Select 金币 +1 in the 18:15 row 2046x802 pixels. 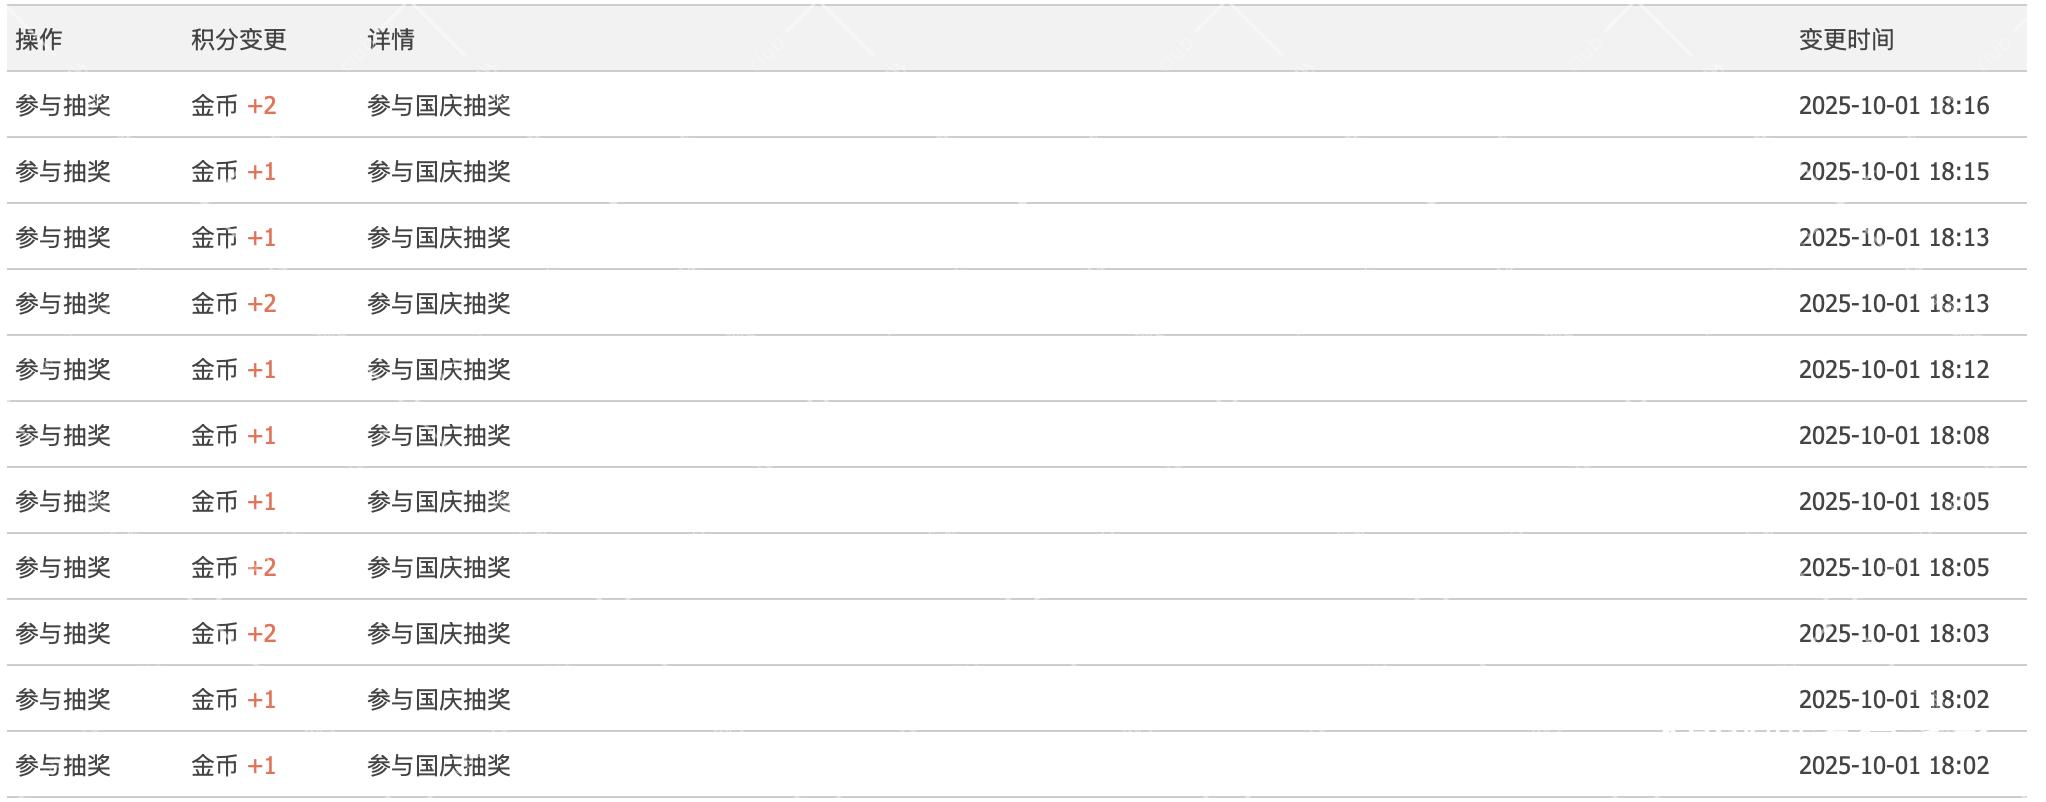click(234, 171)
